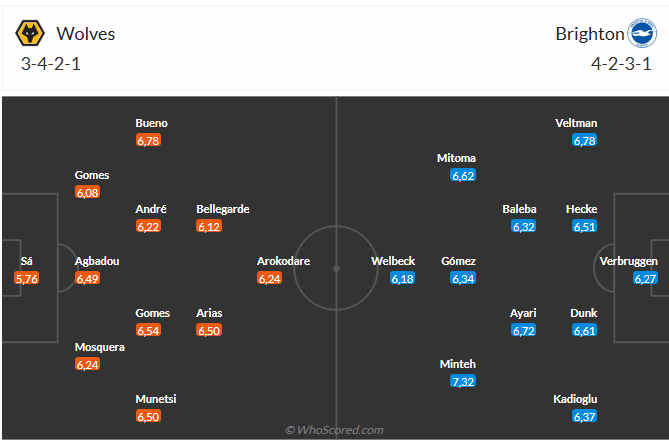Click goalkeeper Sá's 5,76 rating badge
This screenshot has height=440, width=669.
27,278
